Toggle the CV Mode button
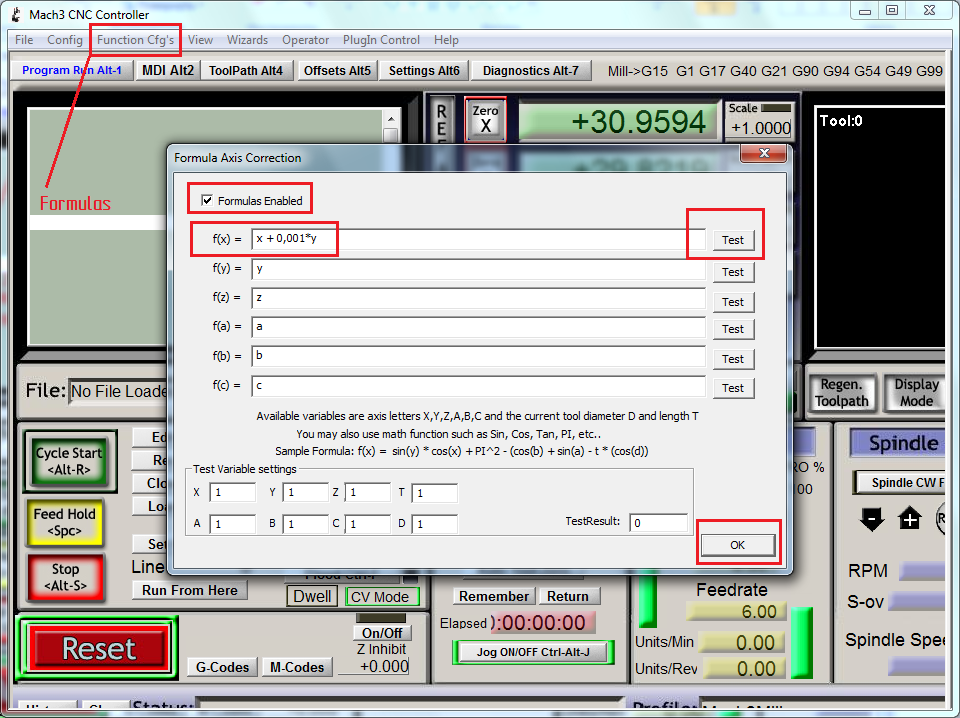960x718 pixels. pyautogui.click(x=381, y=597)
